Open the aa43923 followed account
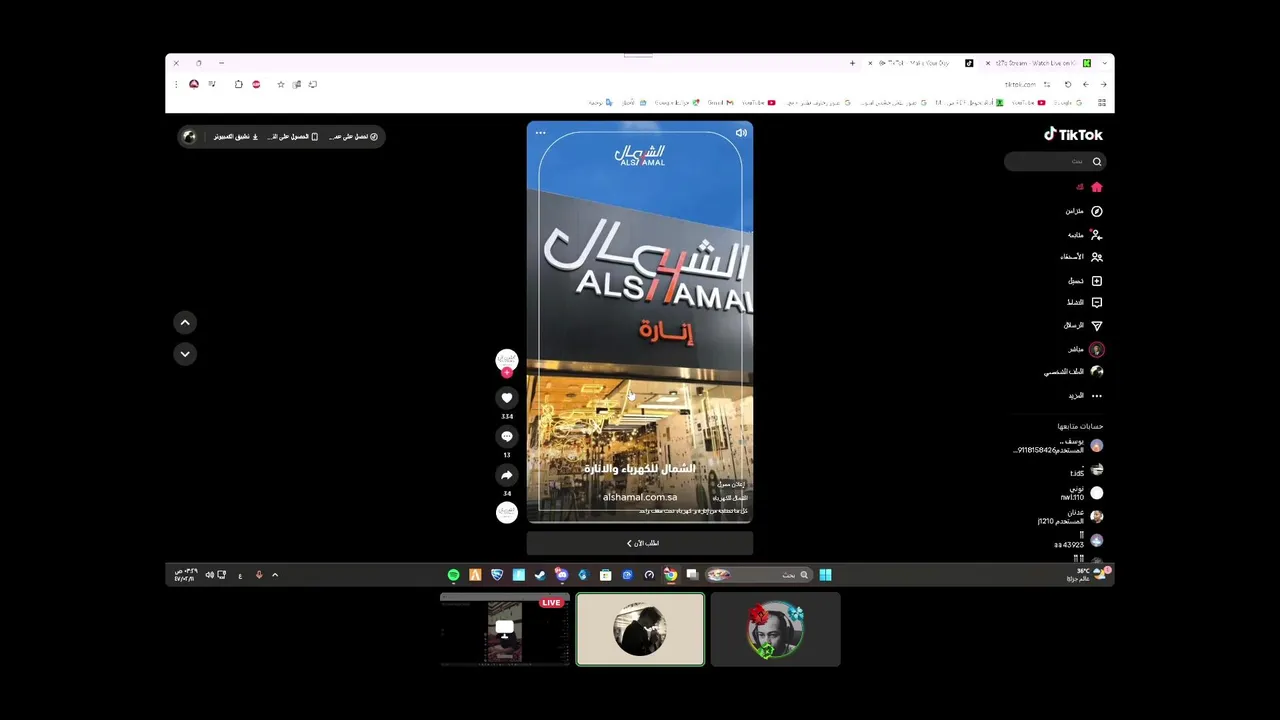1280x720 pixels. tap(1079, 541)
